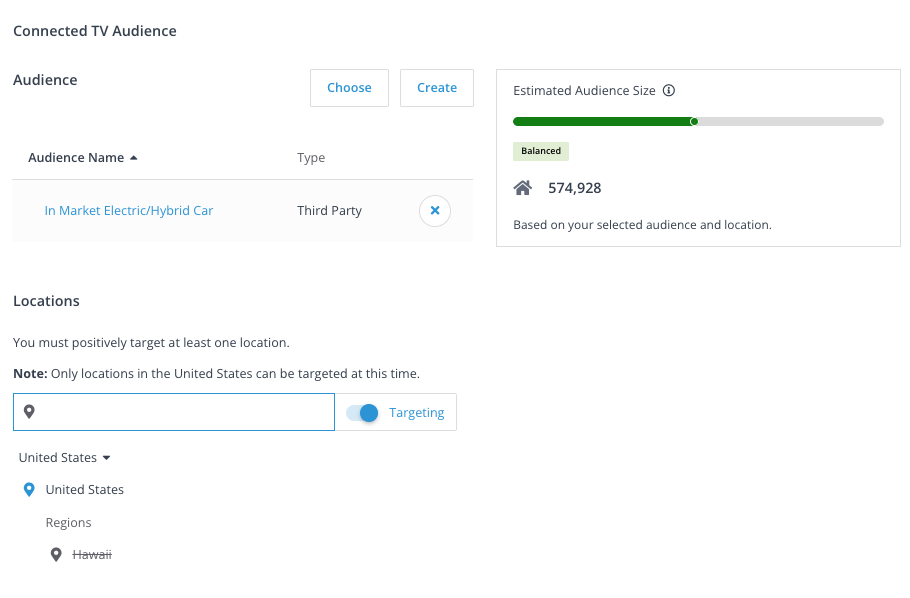Screen dimensions: 910x598
Task: Click the Targeting label text
Action: [416, 413]
